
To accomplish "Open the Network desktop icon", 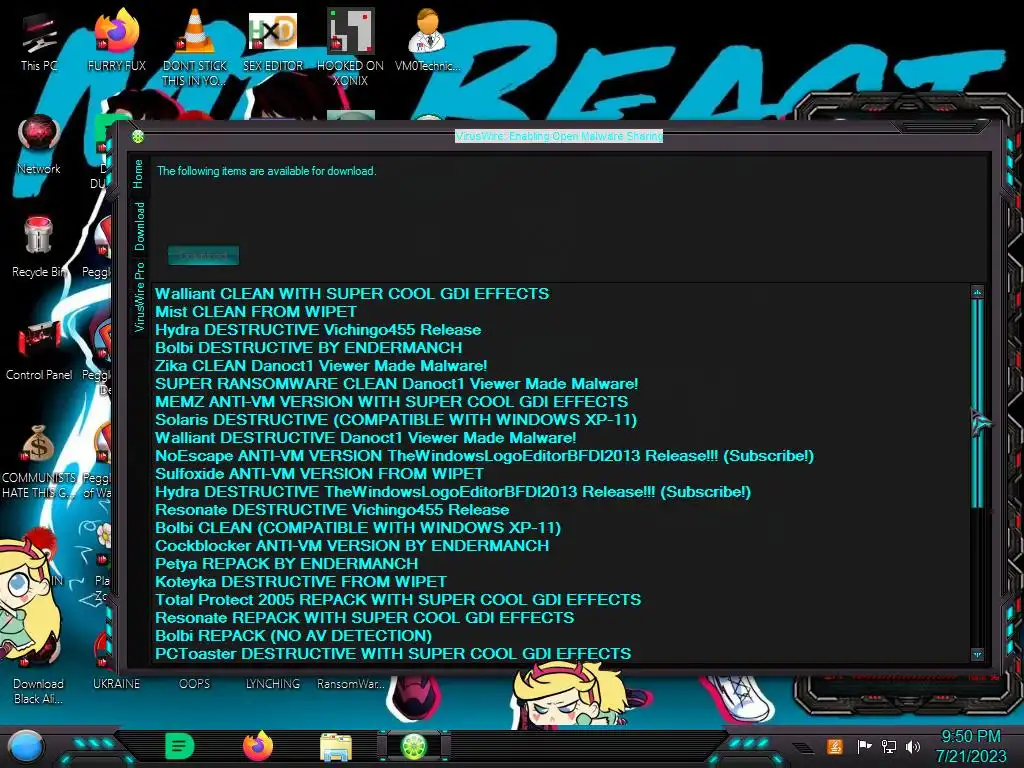I will coord(39,145).
